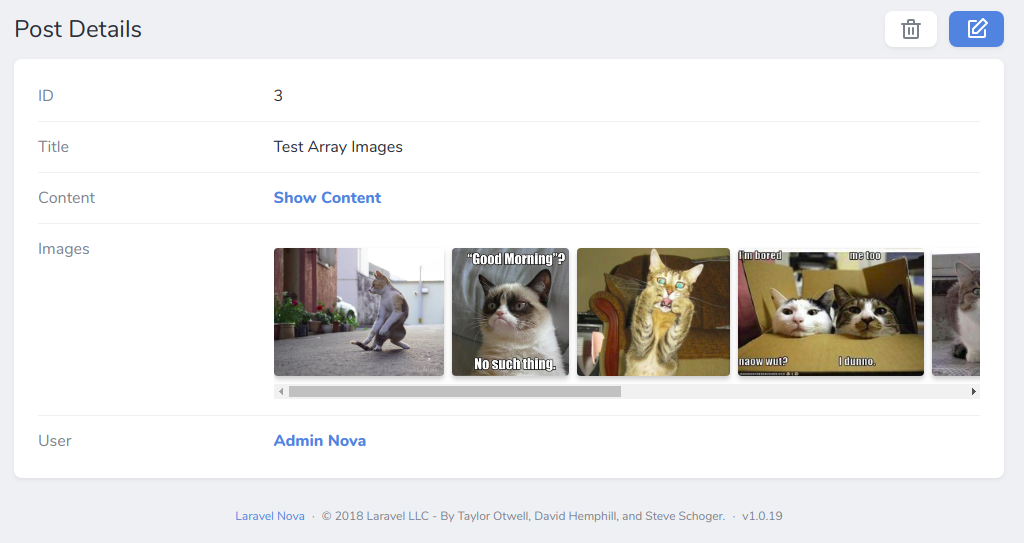Click the images horizontal scrollbar thumb
This screenshot has width=1024, height=543.
pyautogui.click(x=455, y=391)
